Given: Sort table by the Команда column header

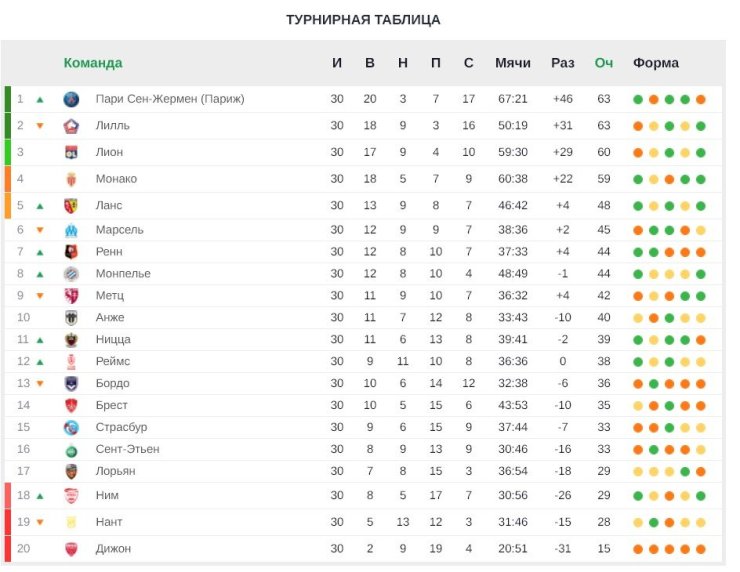Looking at the screenshot, I should [x=93, y=63].
